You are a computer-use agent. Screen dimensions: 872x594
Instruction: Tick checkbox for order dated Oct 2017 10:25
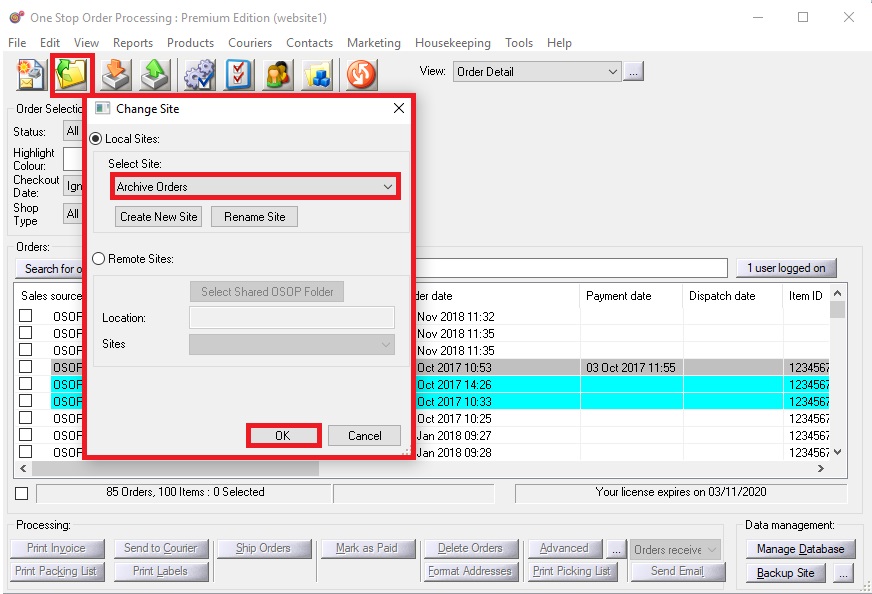pyautogui.click(x=26, y=418)
